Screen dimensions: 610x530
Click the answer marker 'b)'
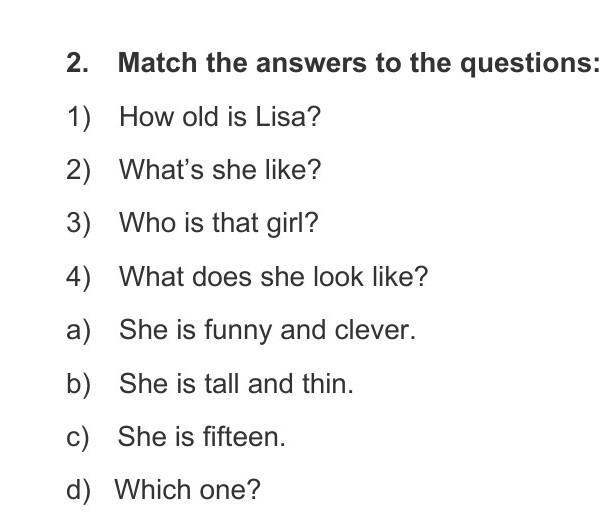[x=79, y=383]
